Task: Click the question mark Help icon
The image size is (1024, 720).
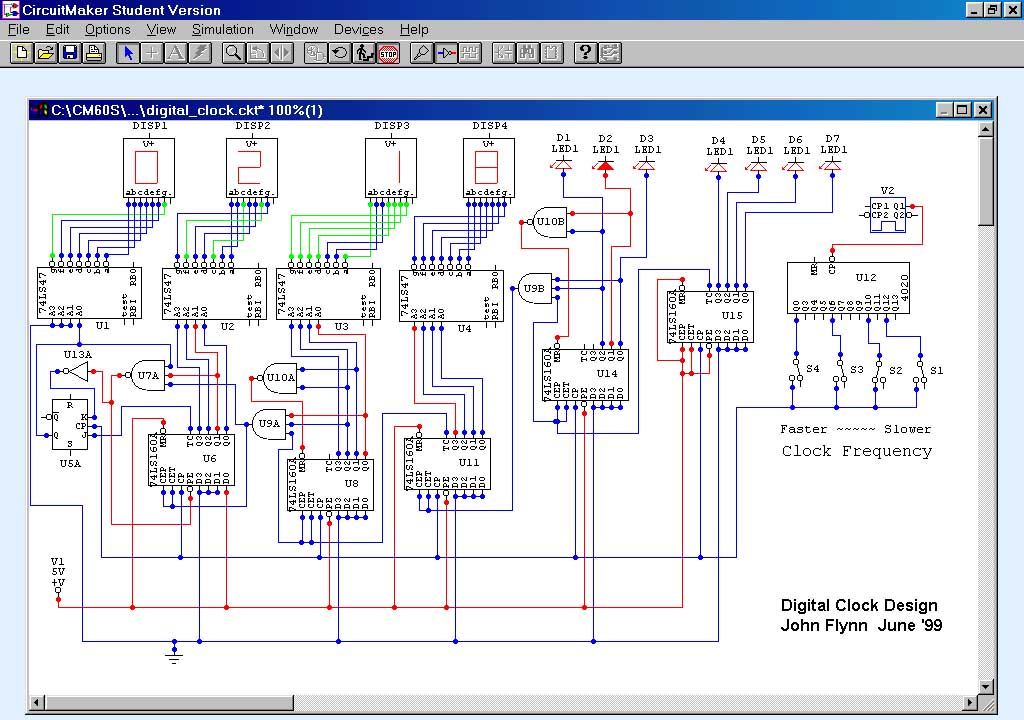Action: [586, 53]
